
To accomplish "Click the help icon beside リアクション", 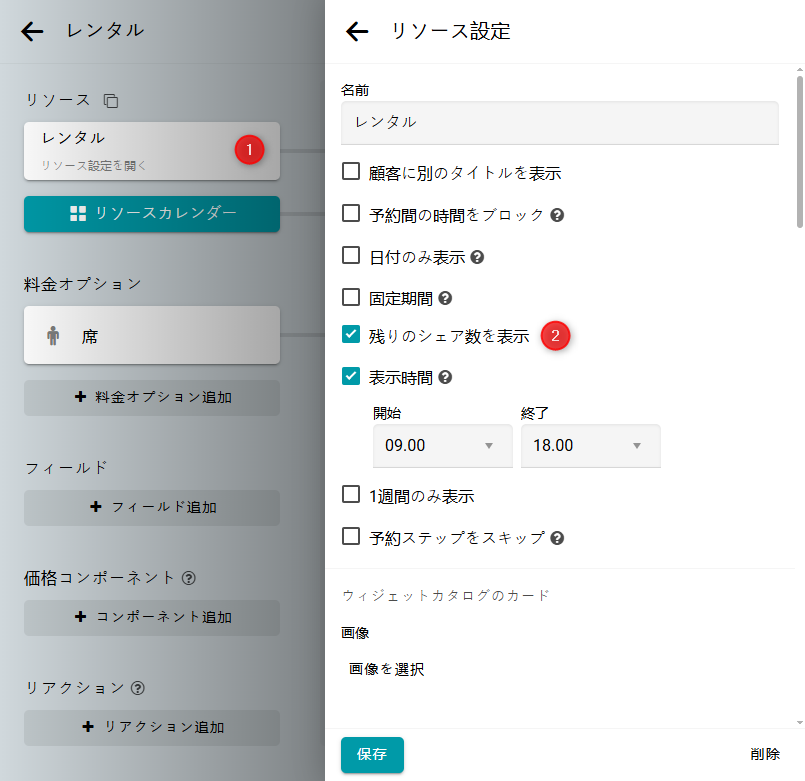I will pyautogui.click(x=138, y=688).
